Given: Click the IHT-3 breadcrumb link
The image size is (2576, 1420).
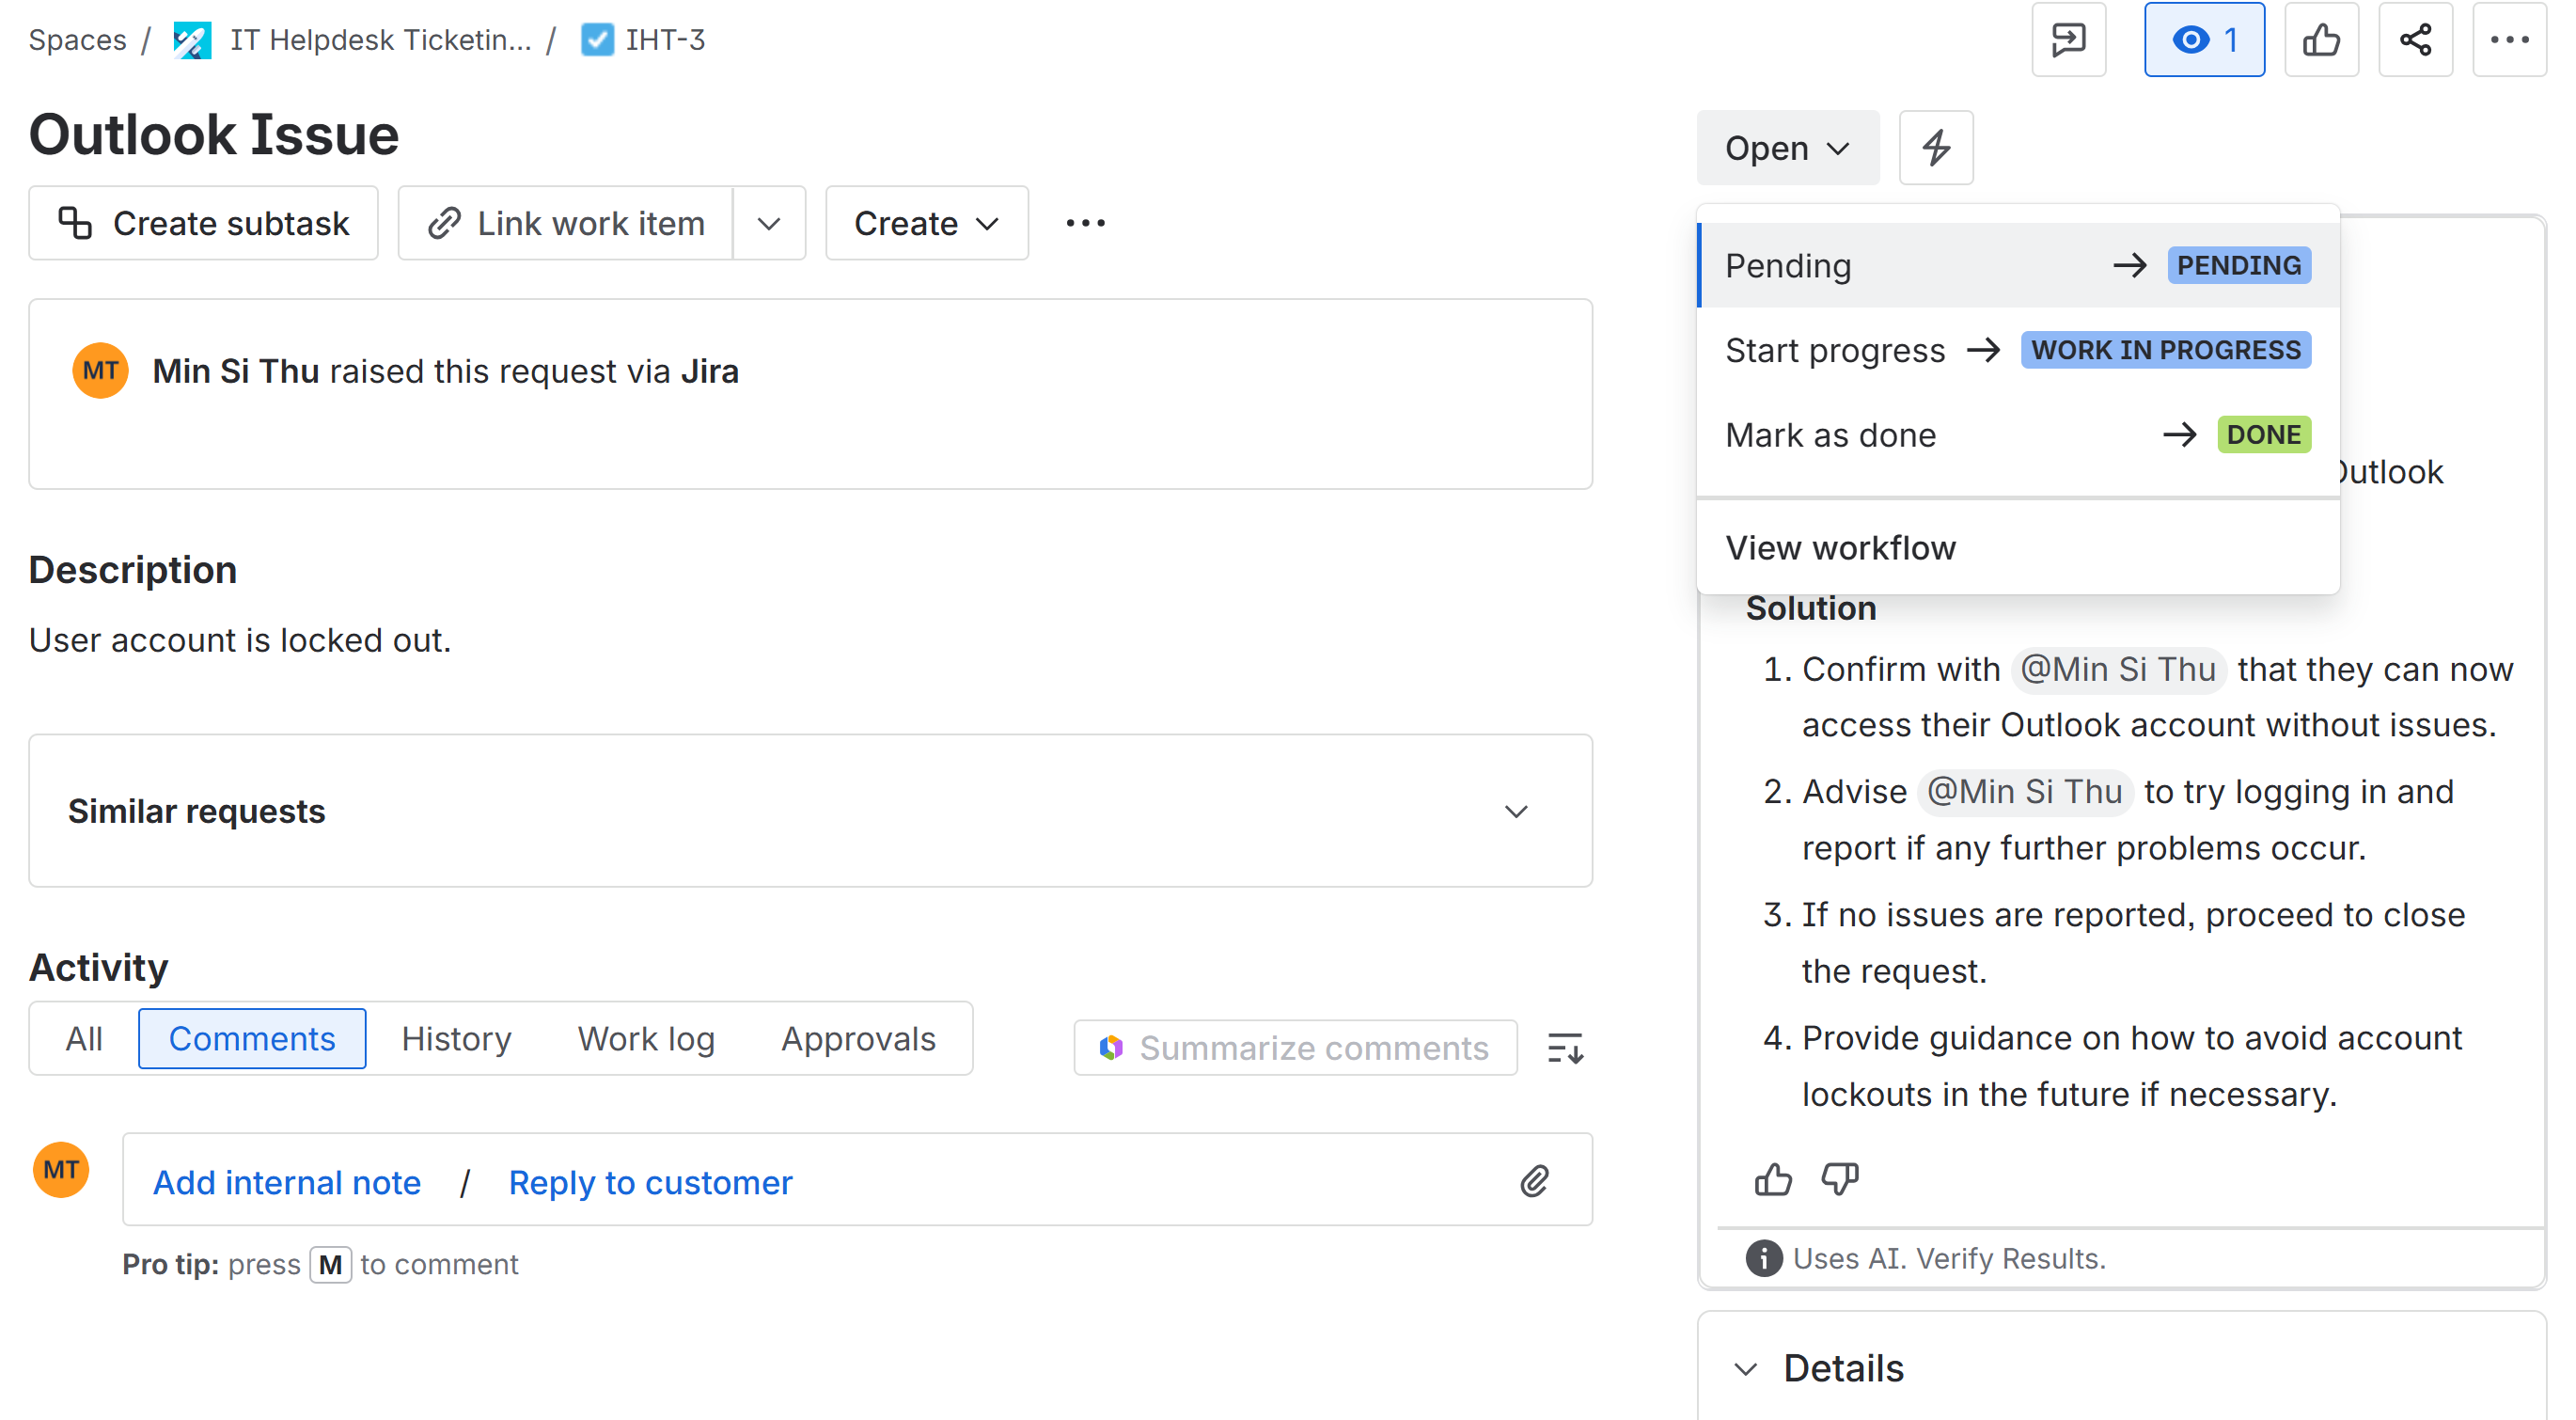Looking at the screenshot, I should pos(664,40).
